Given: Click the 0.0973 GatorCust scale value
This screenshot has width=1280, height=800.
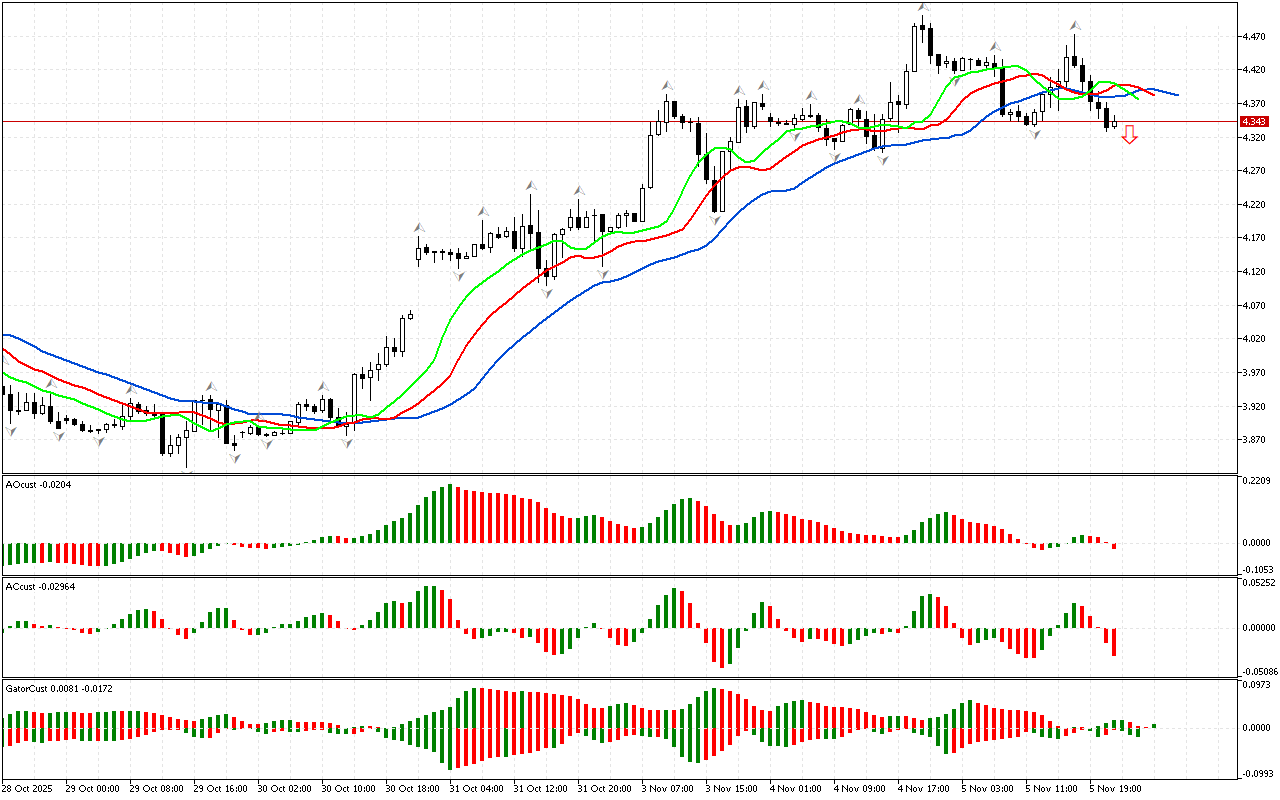Looking at the screenshot, I should pos(1256,685).
